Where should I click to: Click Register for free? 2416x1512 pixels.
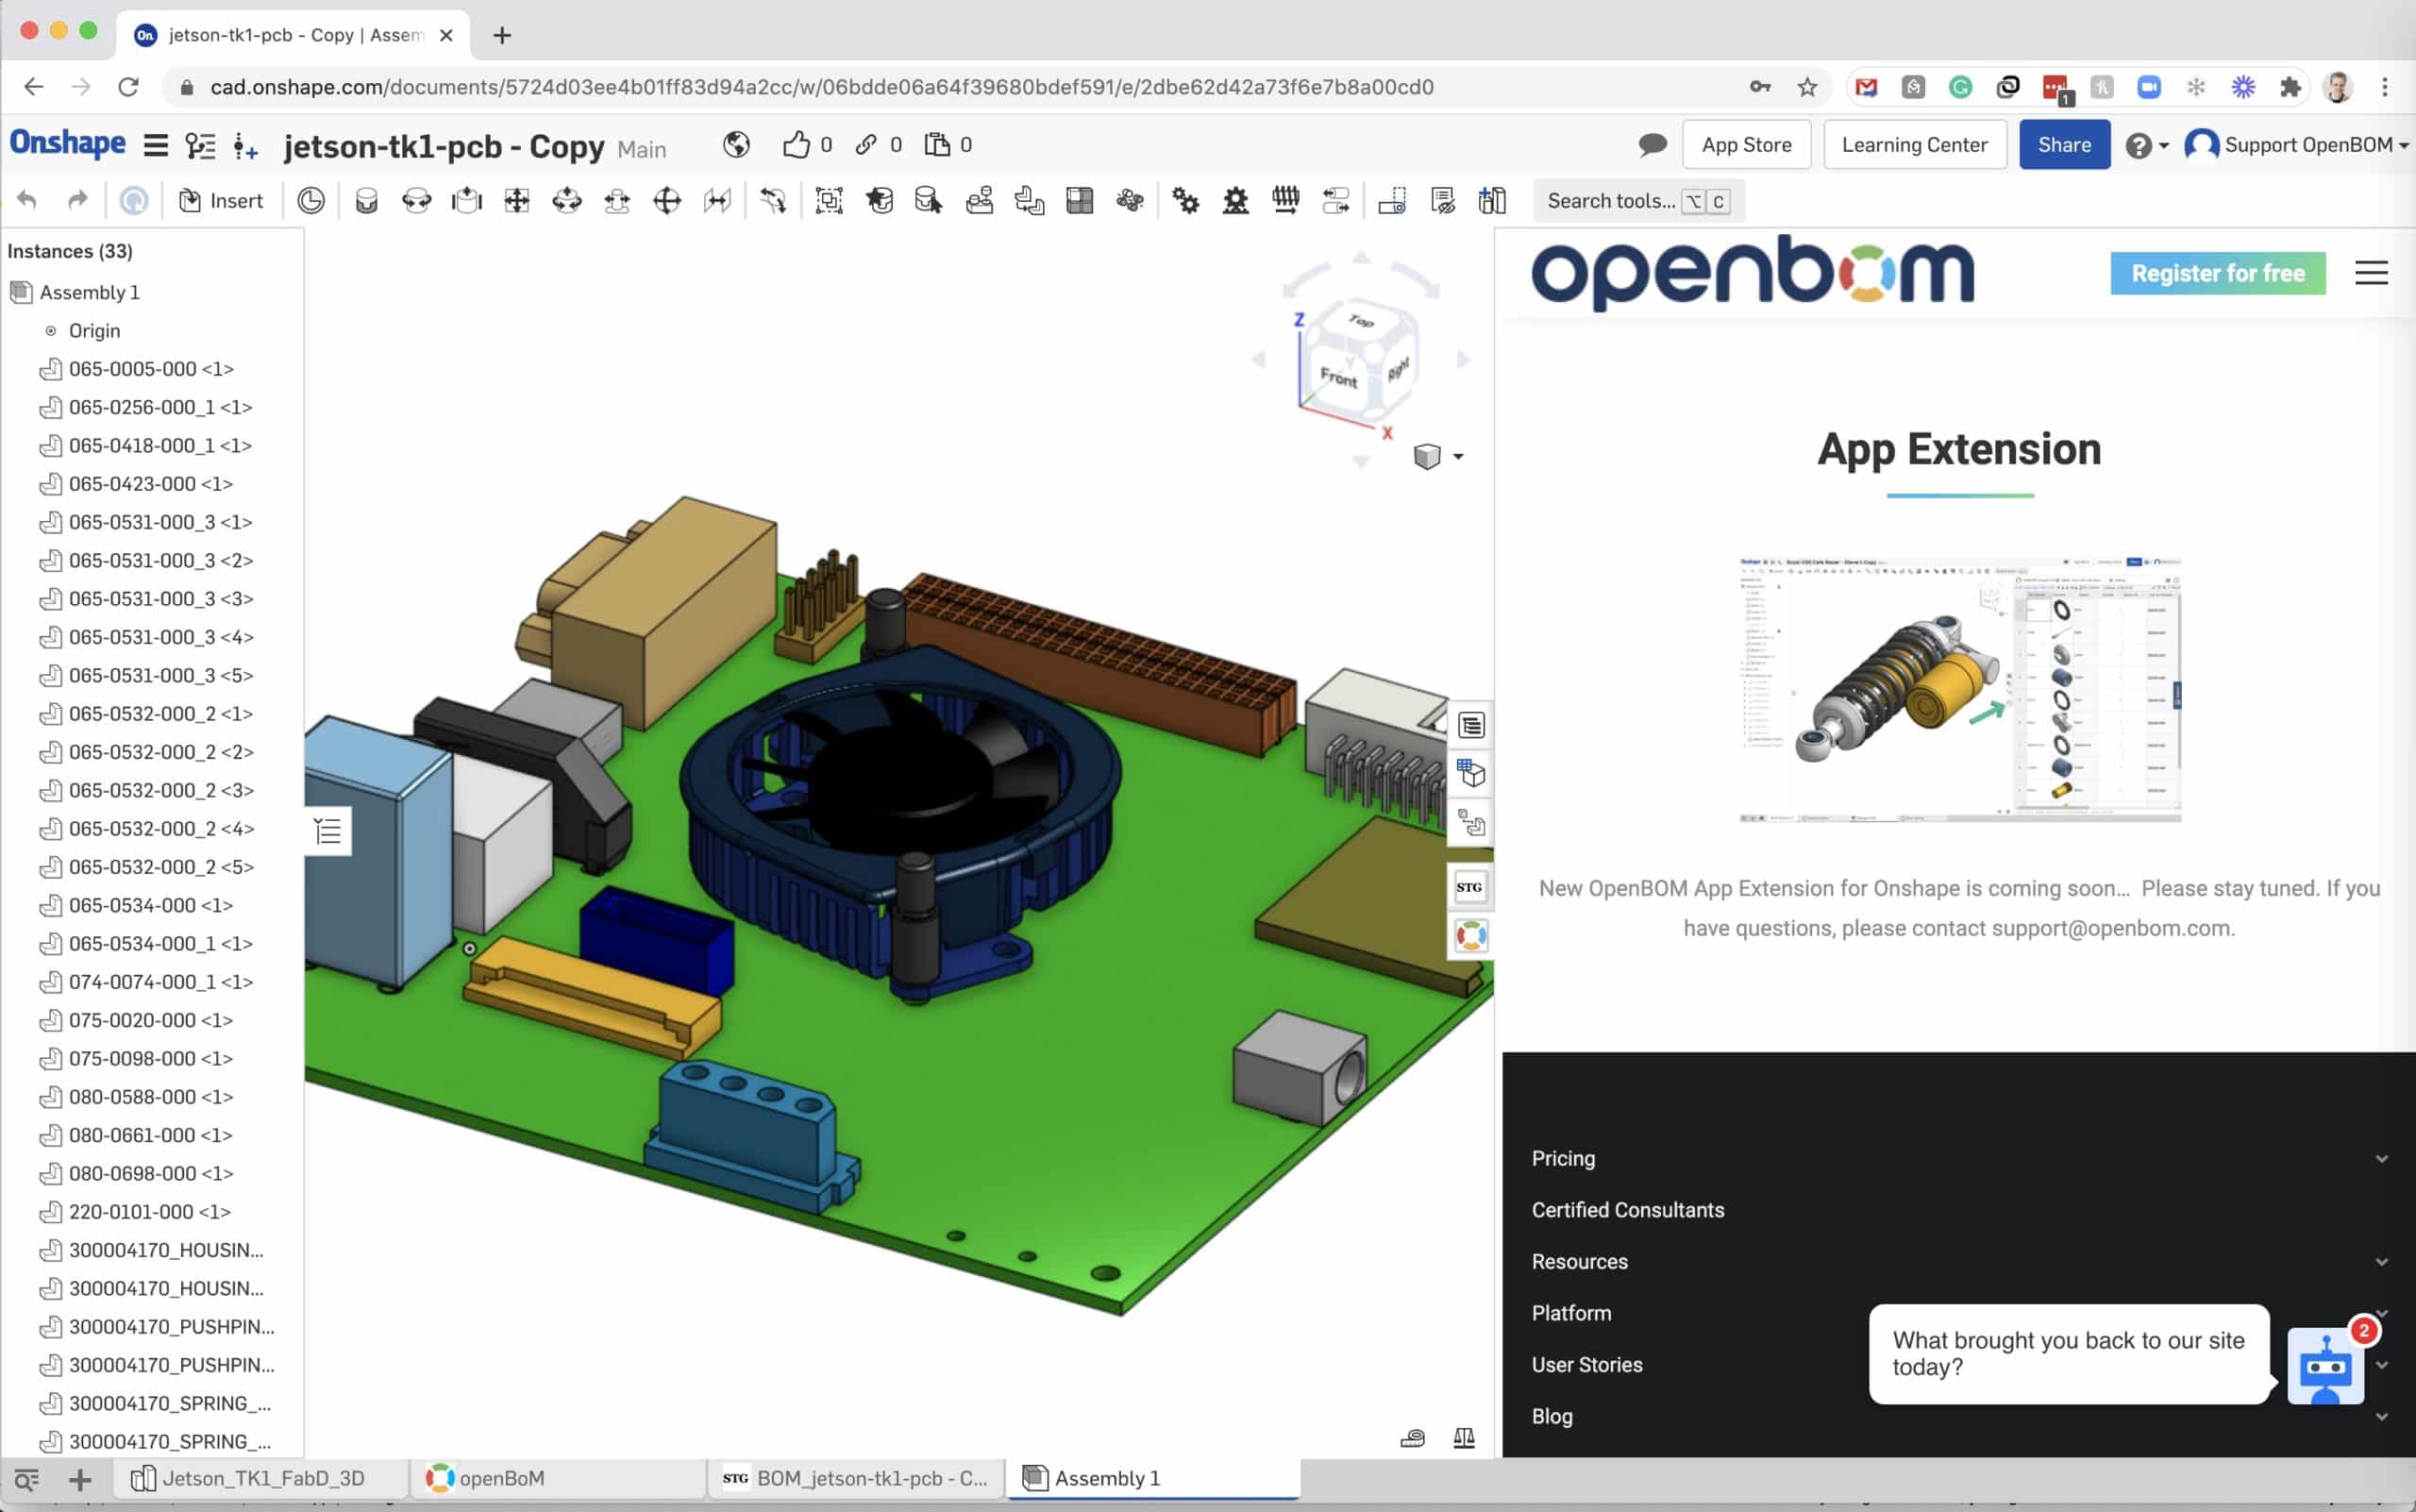tap(2217, 273)
